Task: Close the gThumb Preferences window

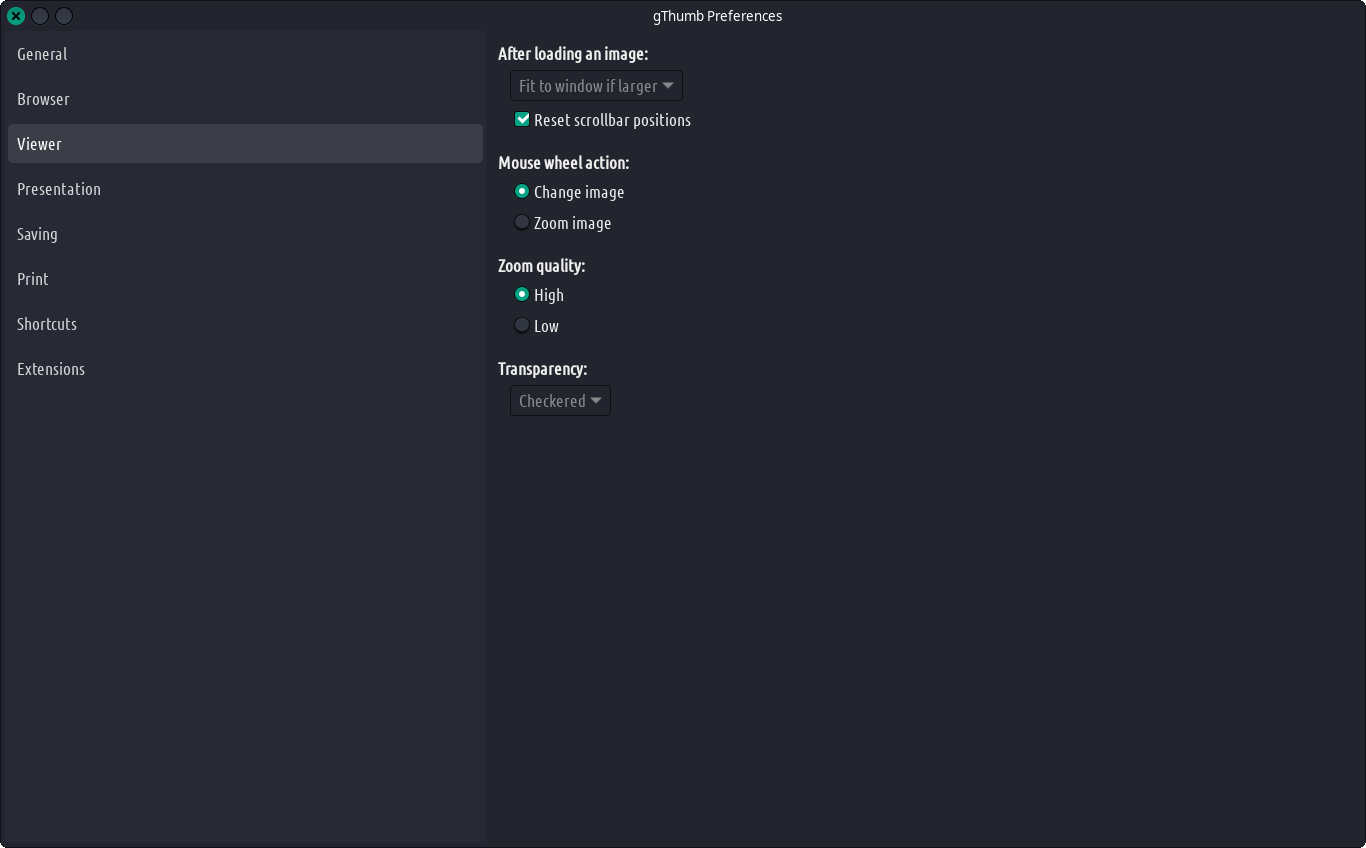Action: click(x=16, y=16)
